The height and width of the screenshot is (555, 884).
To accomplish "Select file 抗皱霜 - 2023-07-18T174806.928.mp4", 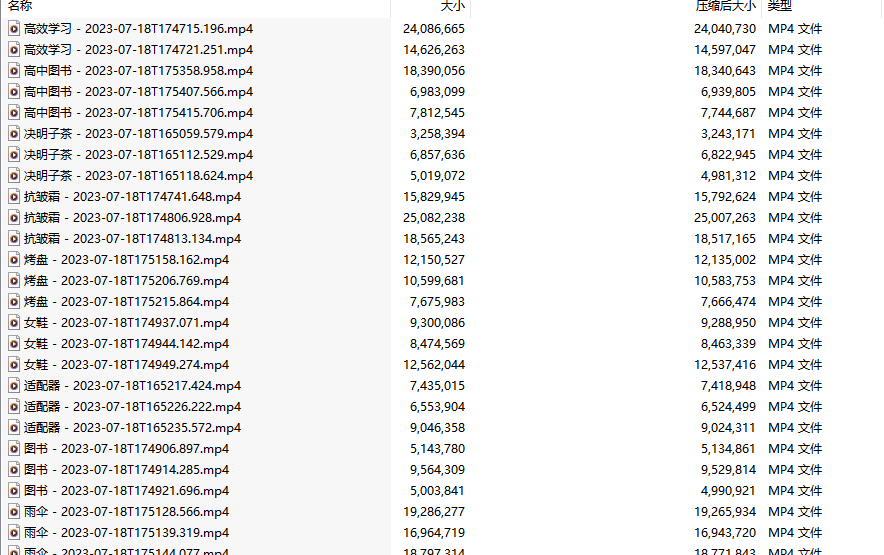I will coord(132,218).
